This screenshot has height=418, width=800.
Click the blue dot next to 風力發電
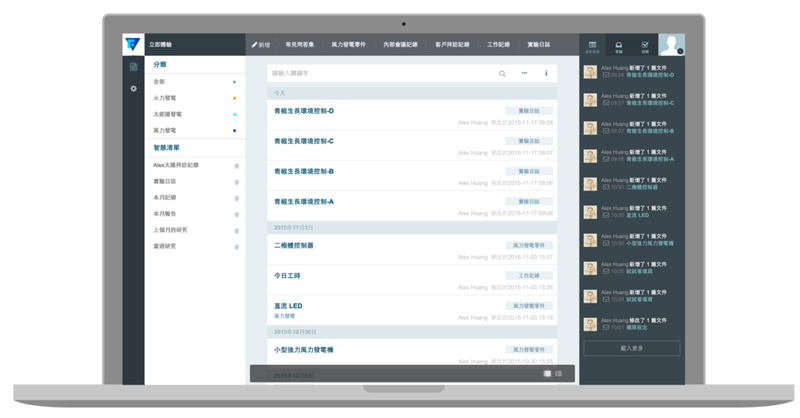(234, 131)
